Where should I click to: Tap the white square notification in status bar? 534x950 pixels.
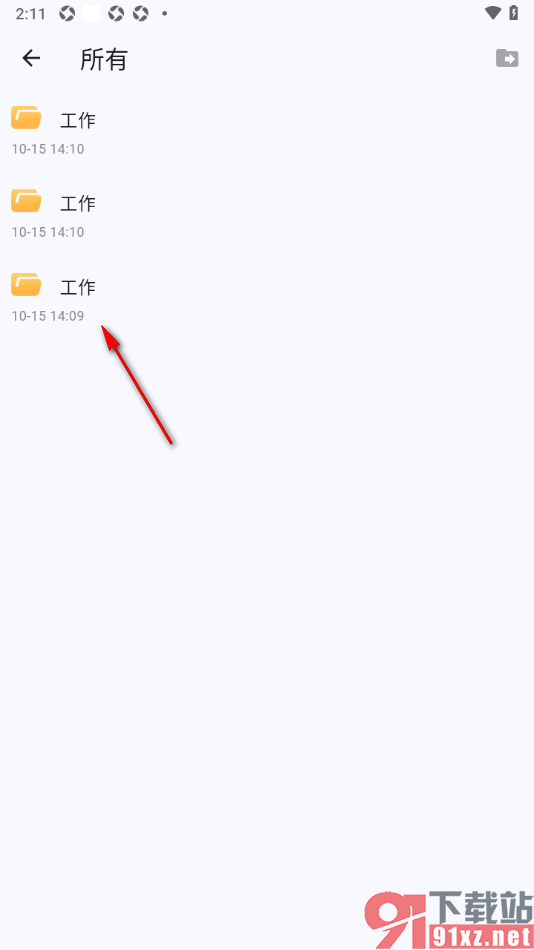pyautogui.click(x=92, y=13)
